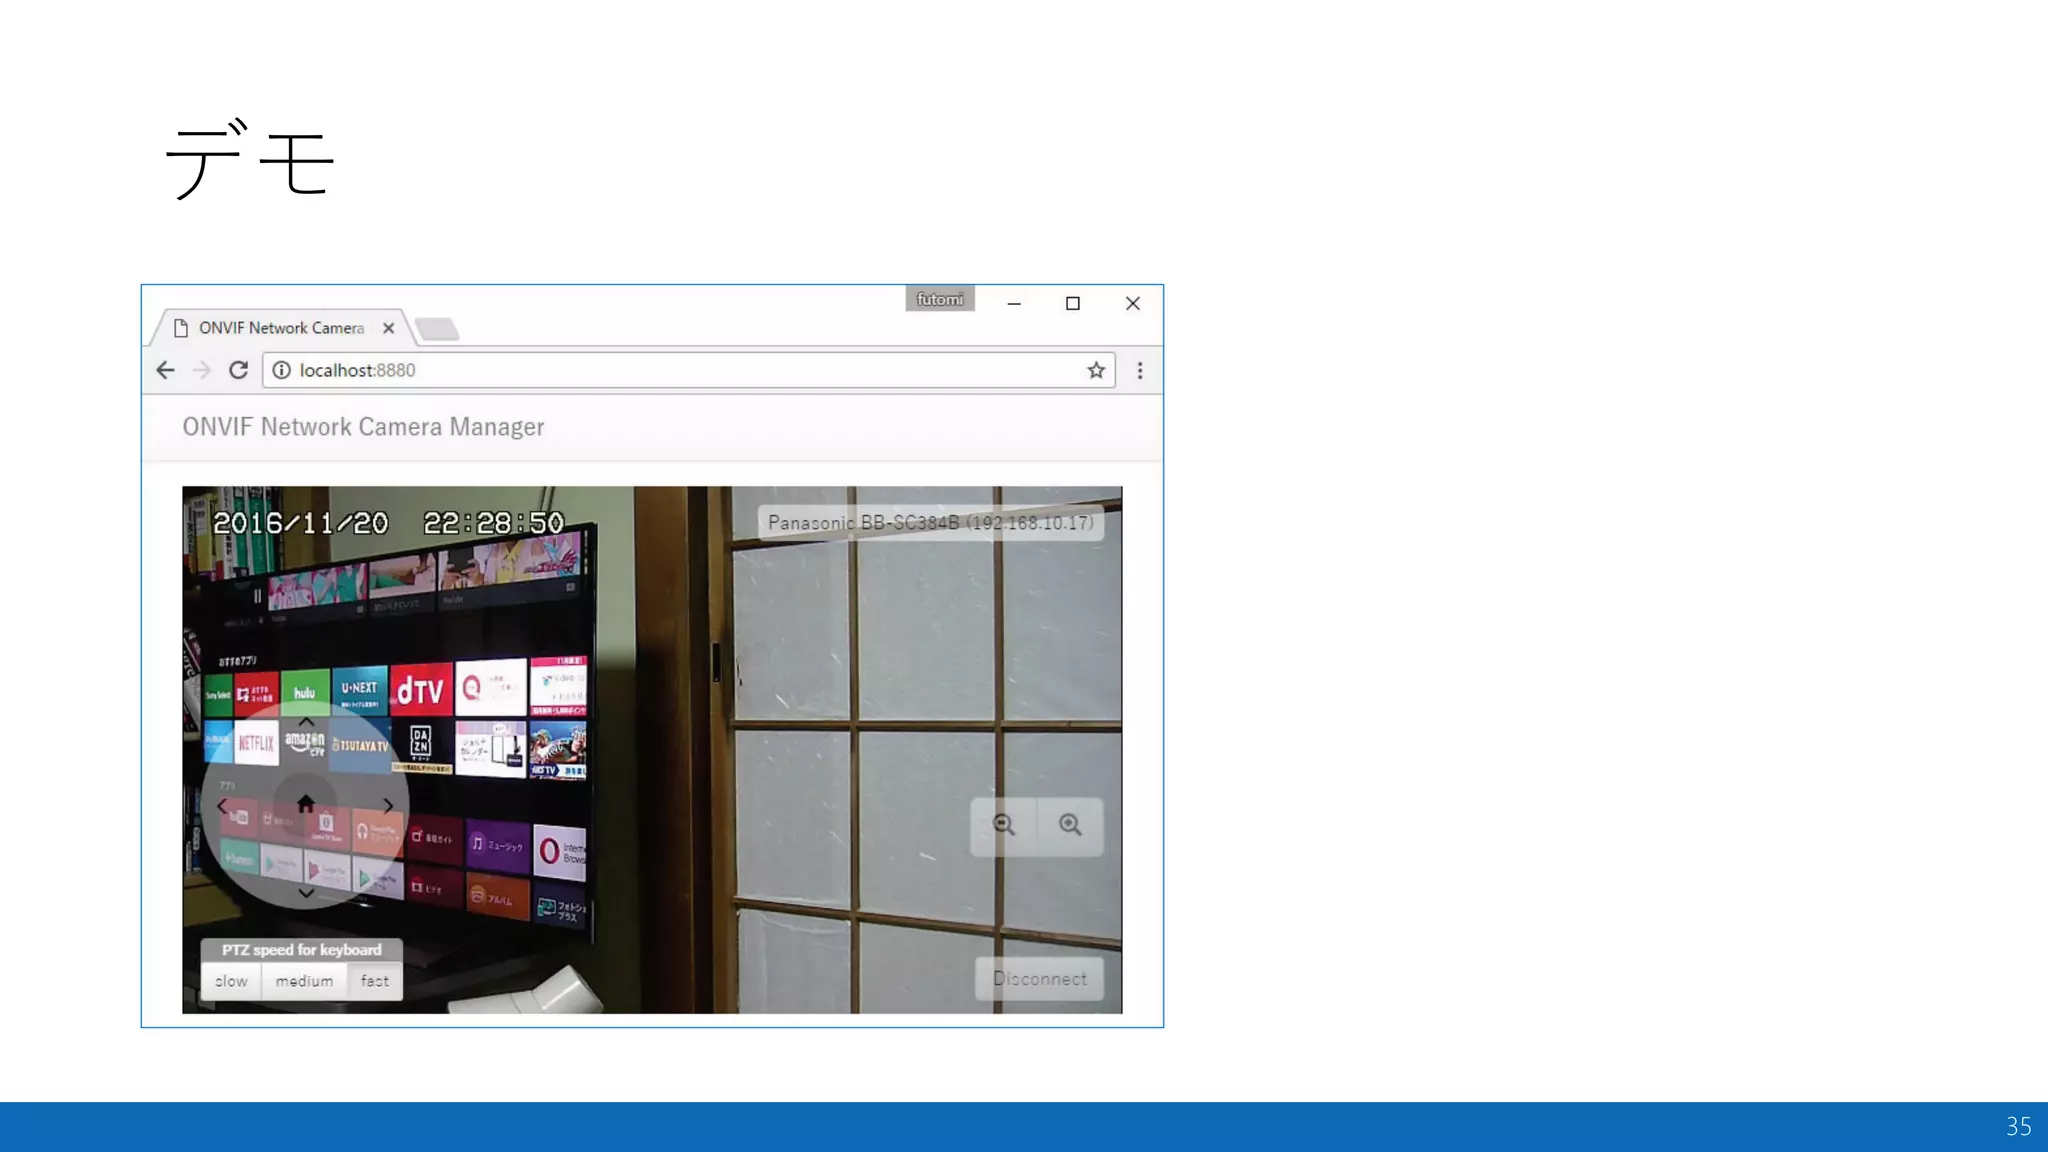Zoom out the camera view
Image resolution: width=2048 pixels, height=1152 pixels.
point(1004,825)
